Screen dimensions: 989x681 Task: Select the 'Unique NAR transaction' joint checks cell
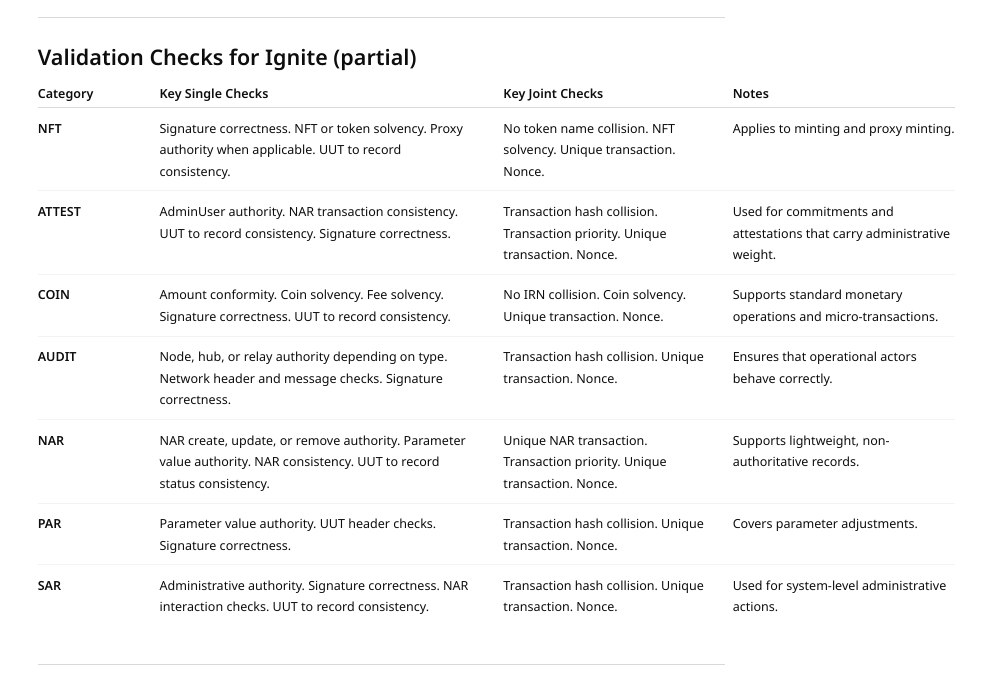click(x=584, y=462)
